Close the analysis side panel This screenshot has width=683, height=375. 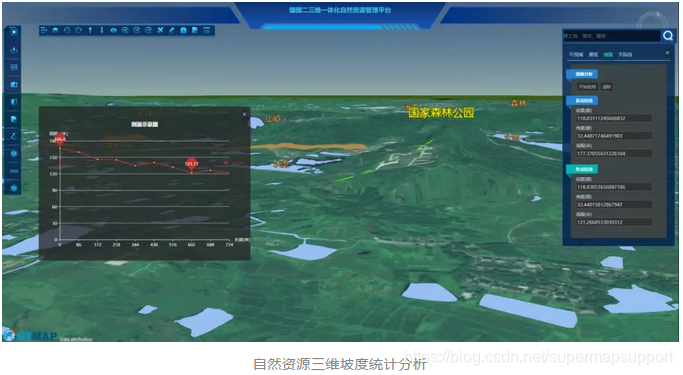pos(667,53)
